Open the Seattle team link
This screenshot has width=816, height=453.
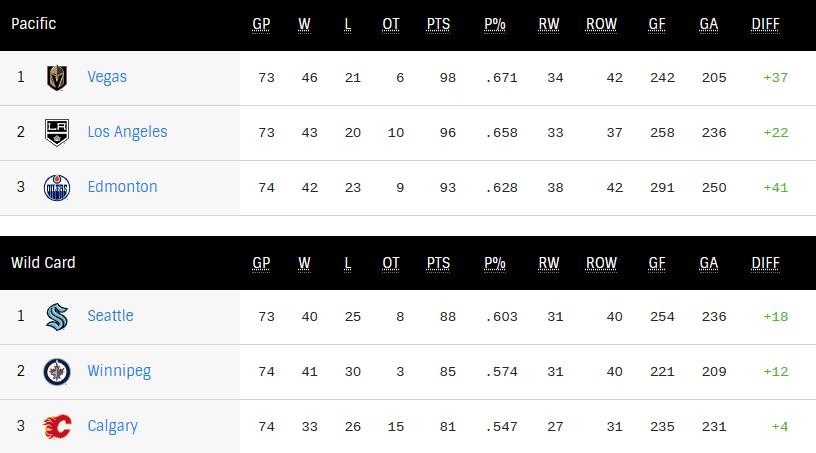point(110,316)
